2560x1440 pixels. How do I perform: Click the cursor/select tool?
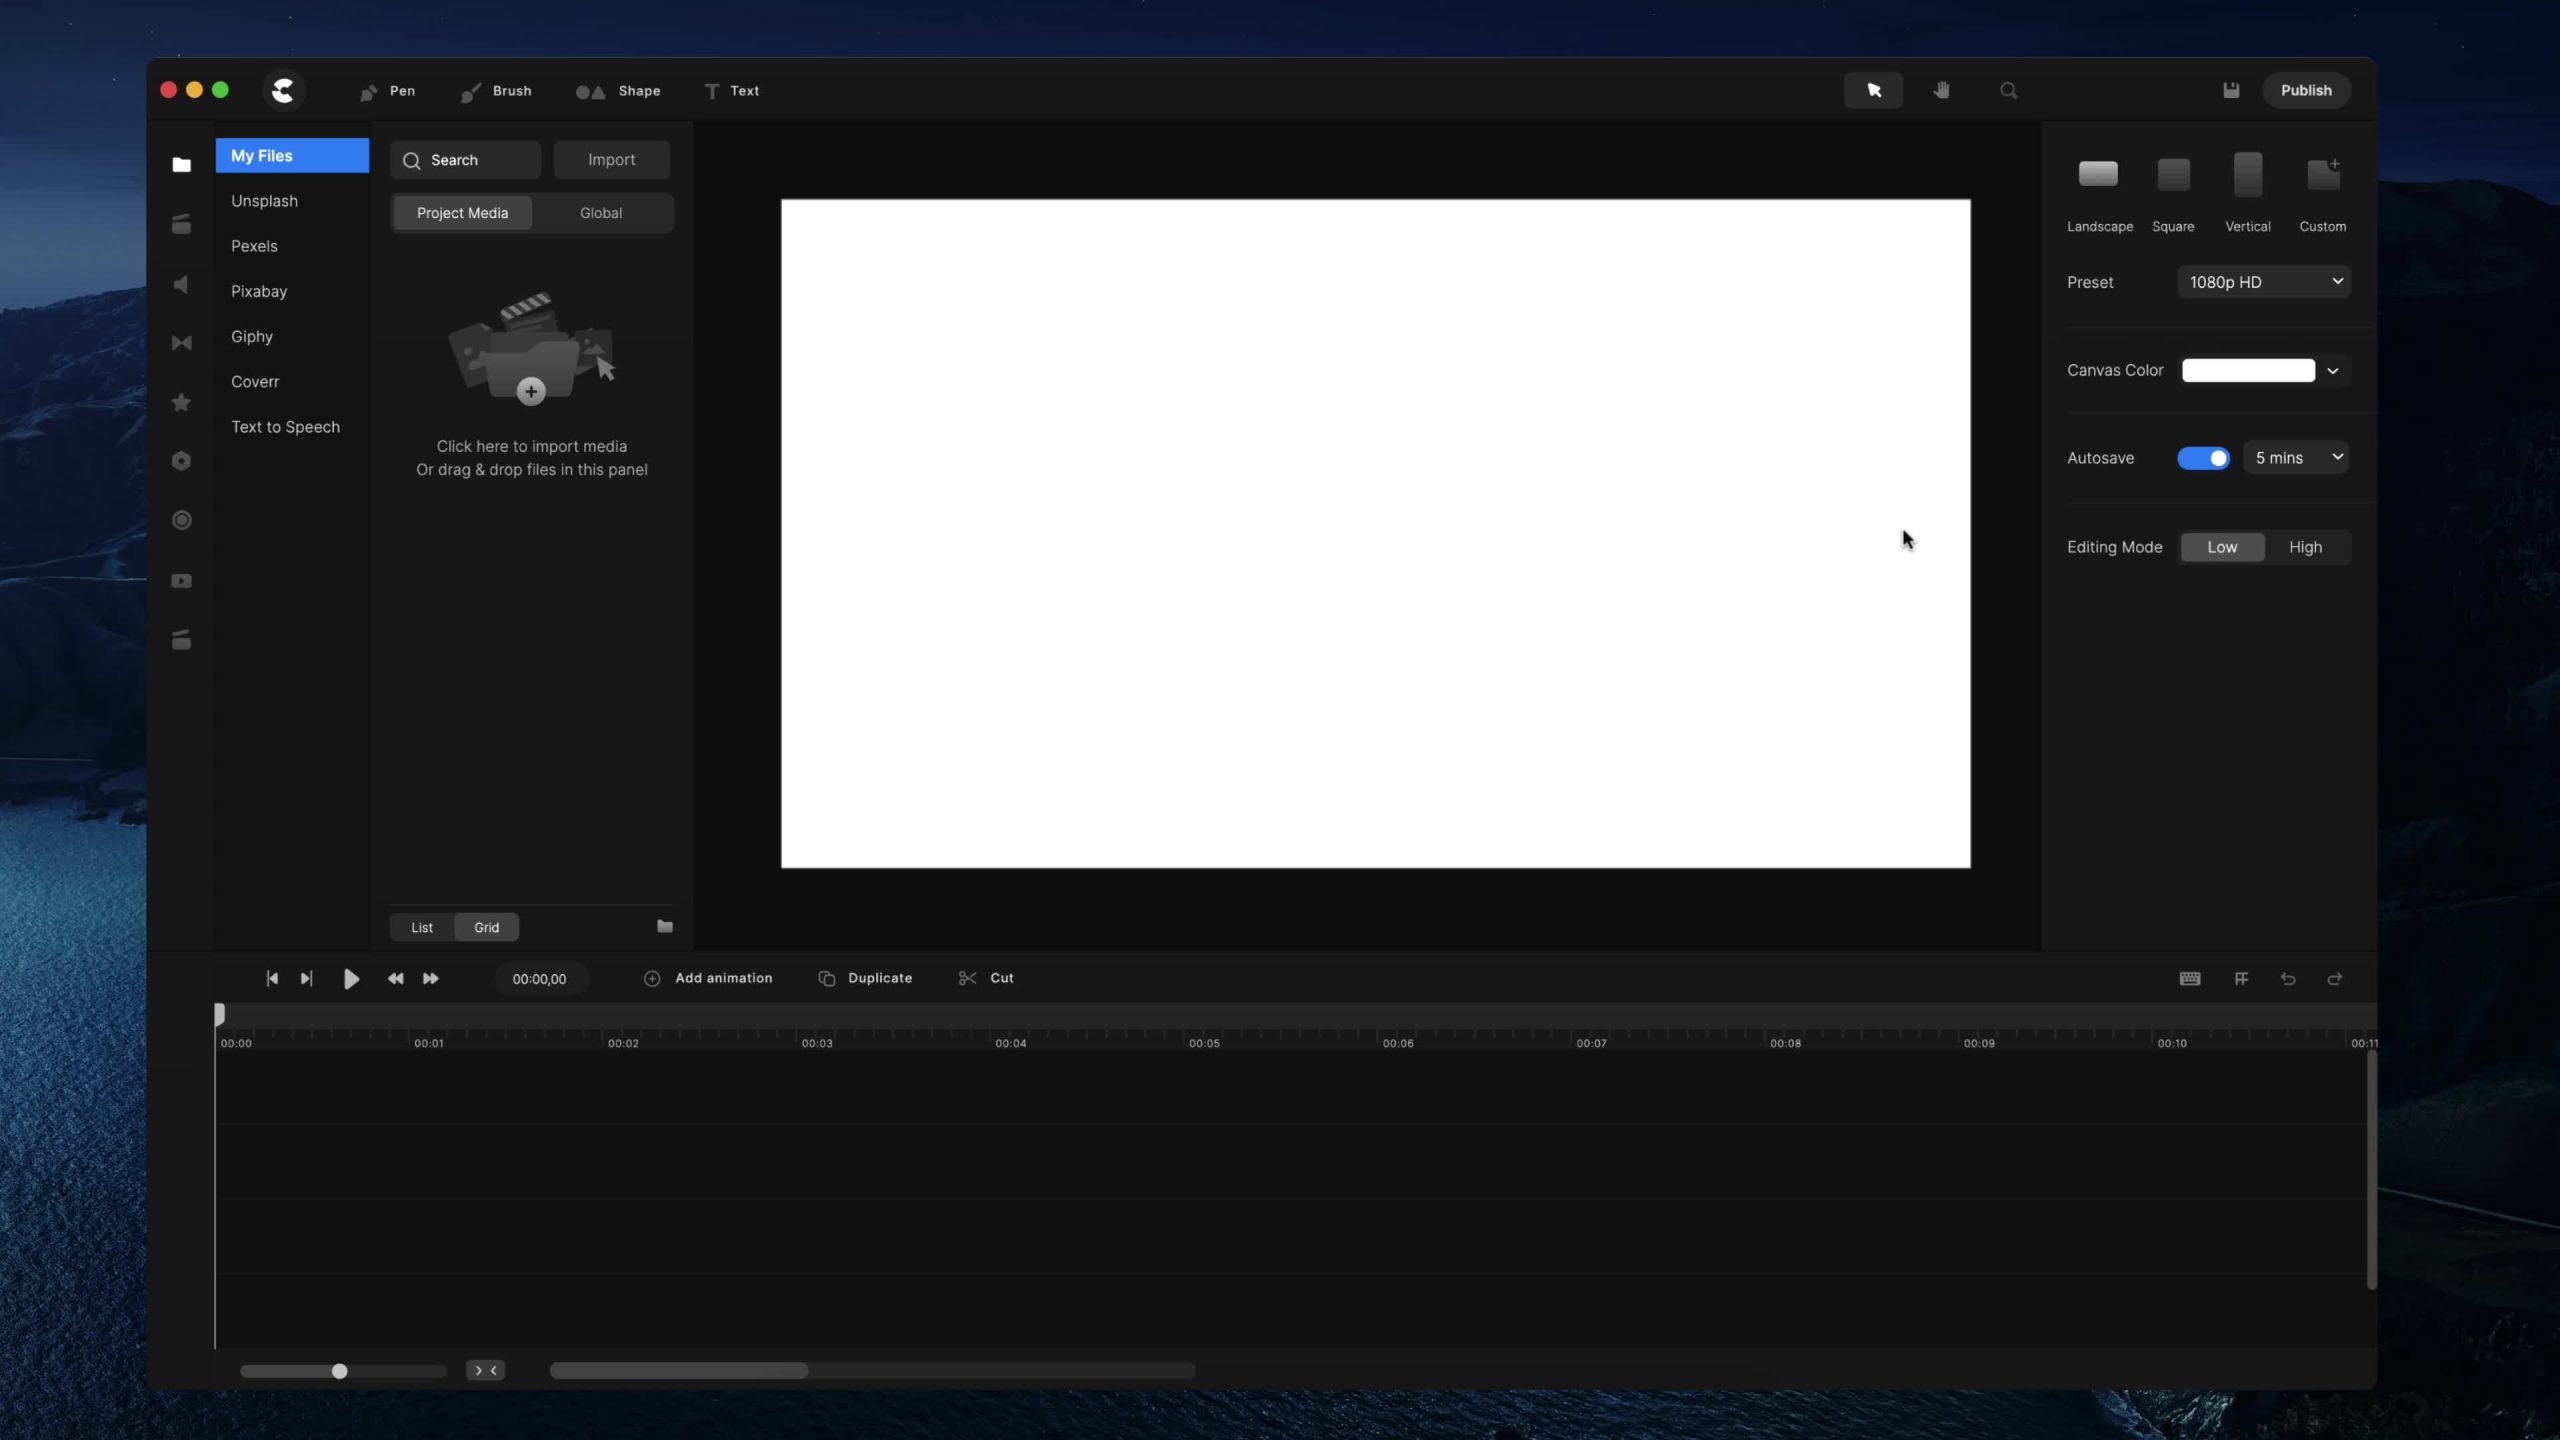(x=1873, y=90)
